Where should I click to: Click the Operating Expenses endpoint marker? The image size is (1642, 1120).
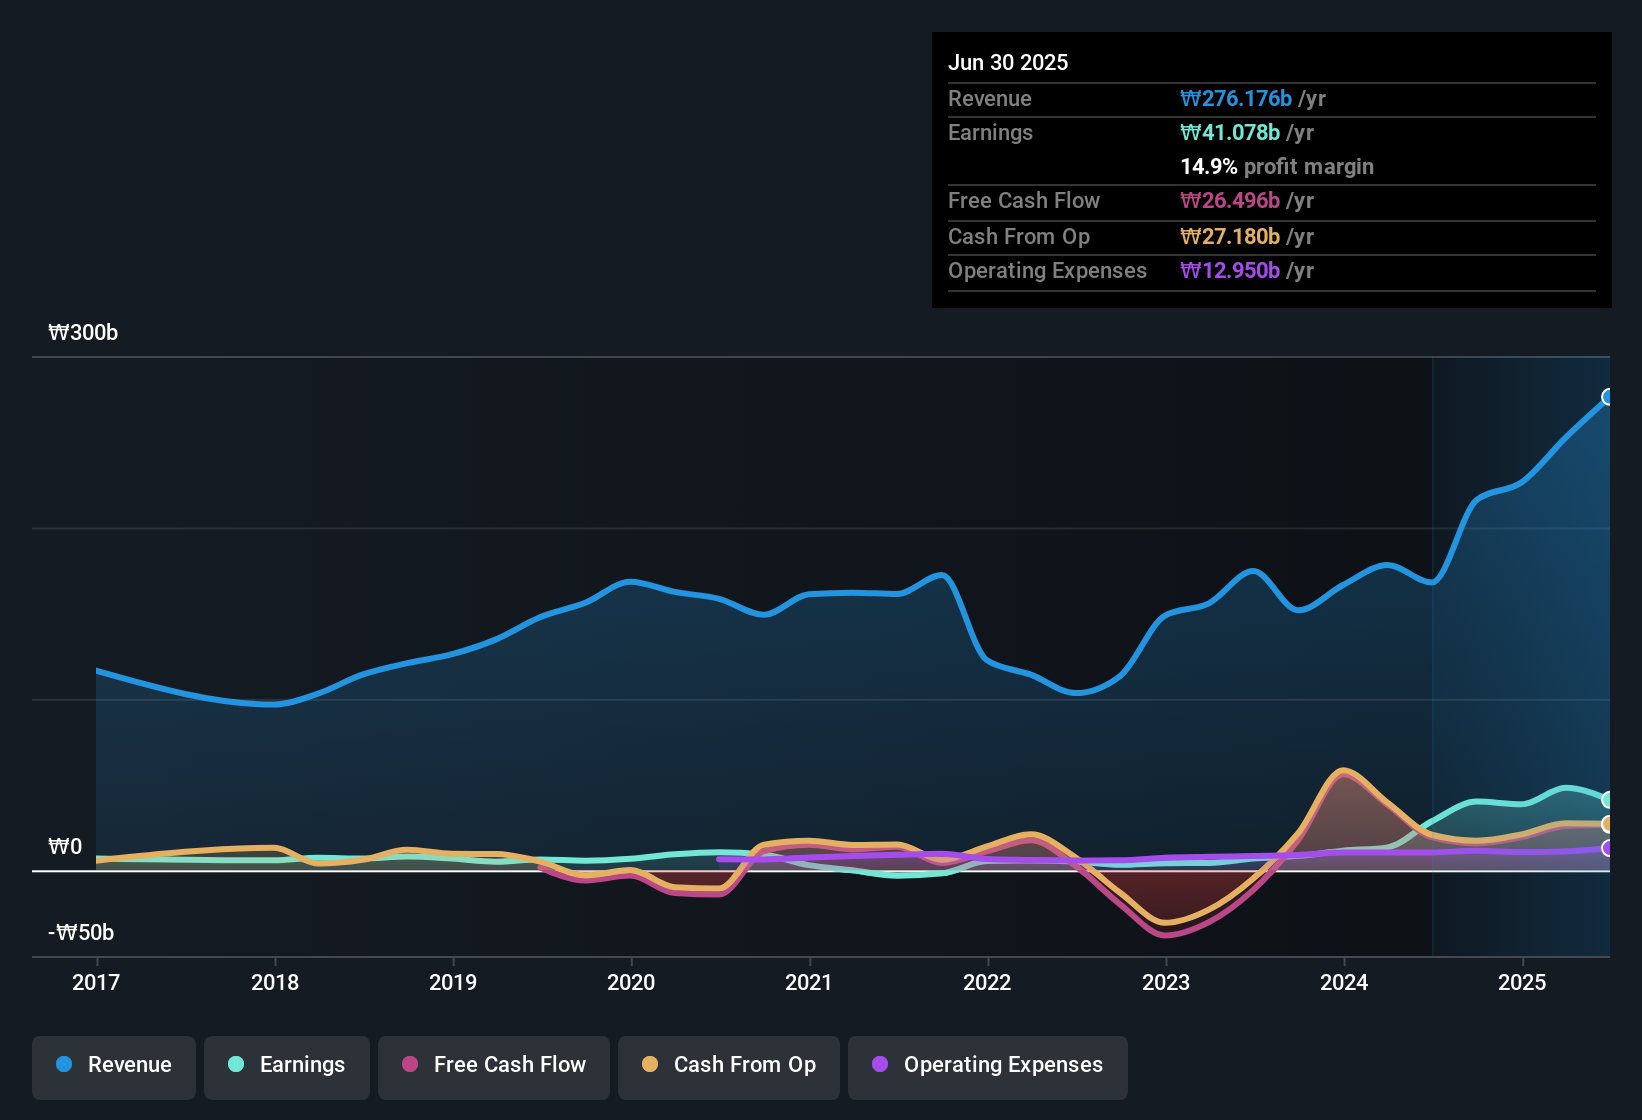pos(1608,848)
